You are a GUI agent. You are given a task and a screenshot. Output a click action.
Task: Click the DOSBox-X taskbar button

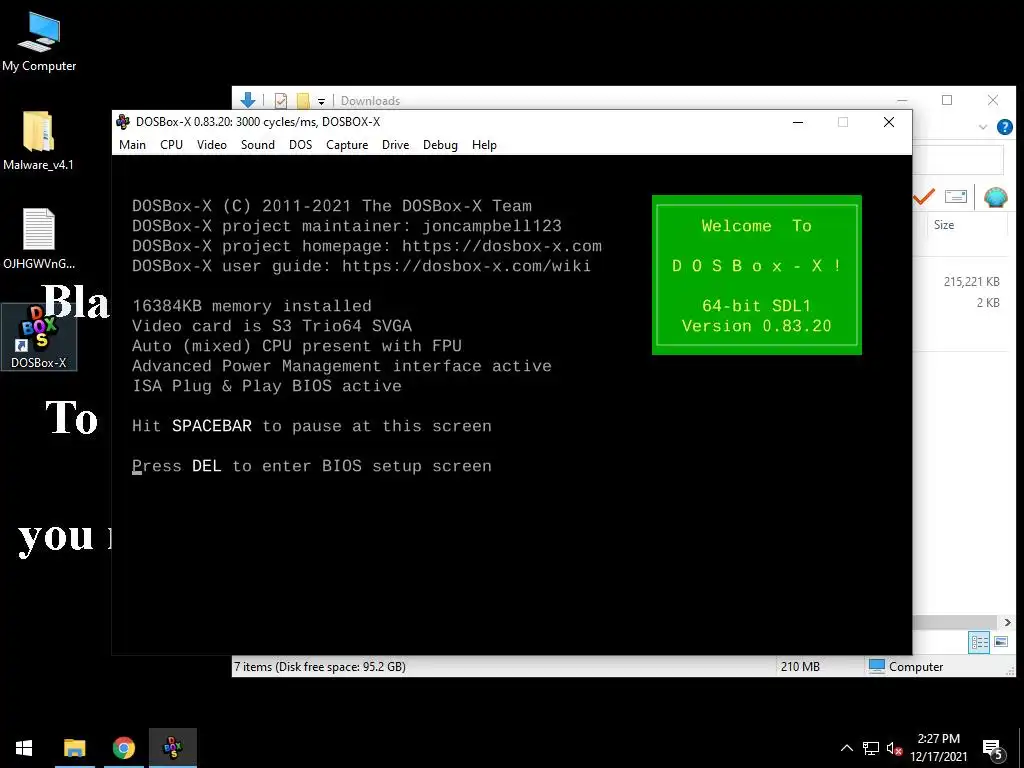(172, 748)
